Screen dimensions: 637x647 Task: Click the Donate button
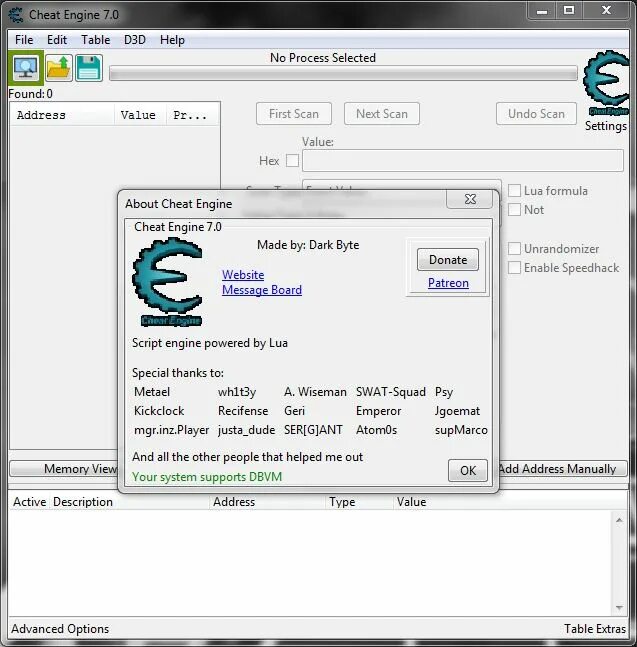coord(448,260)
